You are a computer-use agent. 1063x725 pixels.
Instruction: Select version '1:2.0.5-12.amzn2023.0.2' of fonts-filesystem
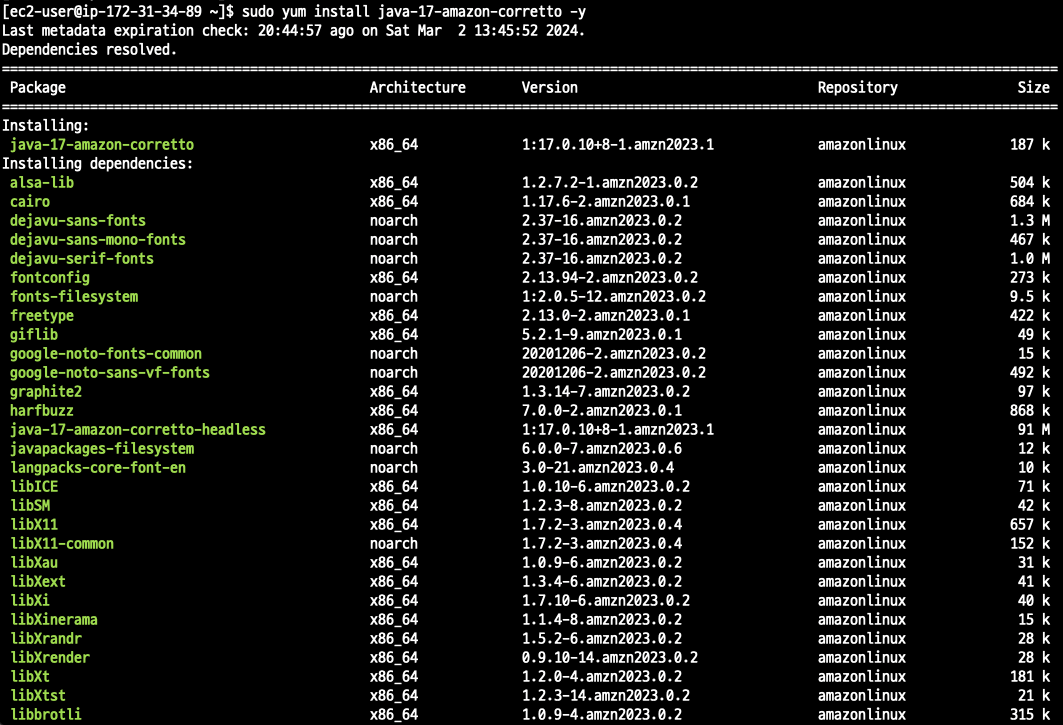coord(614,296)
